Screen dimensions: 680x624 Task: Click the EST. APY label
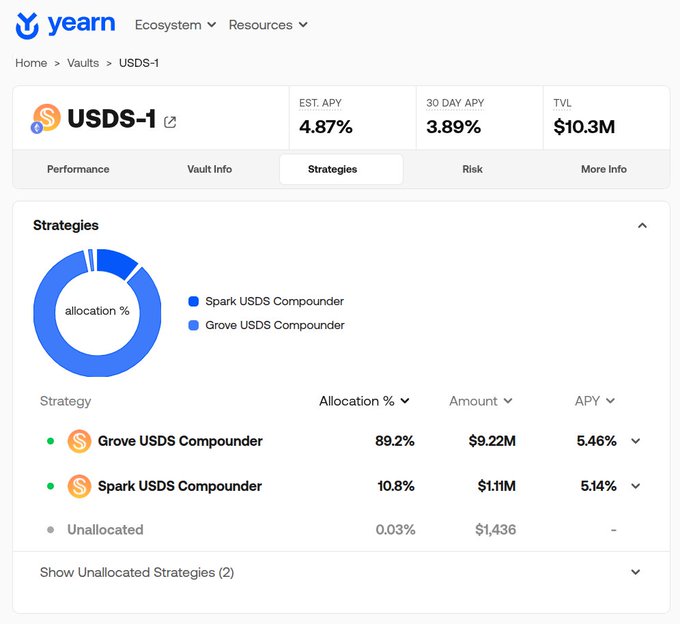[320, 103]
